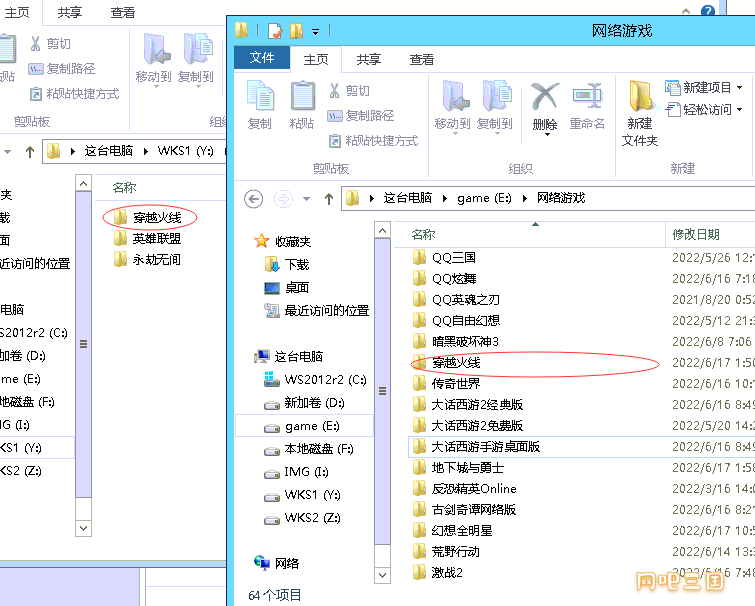Switch to 主页 tab in 网络游戏 window
Viewport: 755px width, 606px height.
[x=316, y=59]
